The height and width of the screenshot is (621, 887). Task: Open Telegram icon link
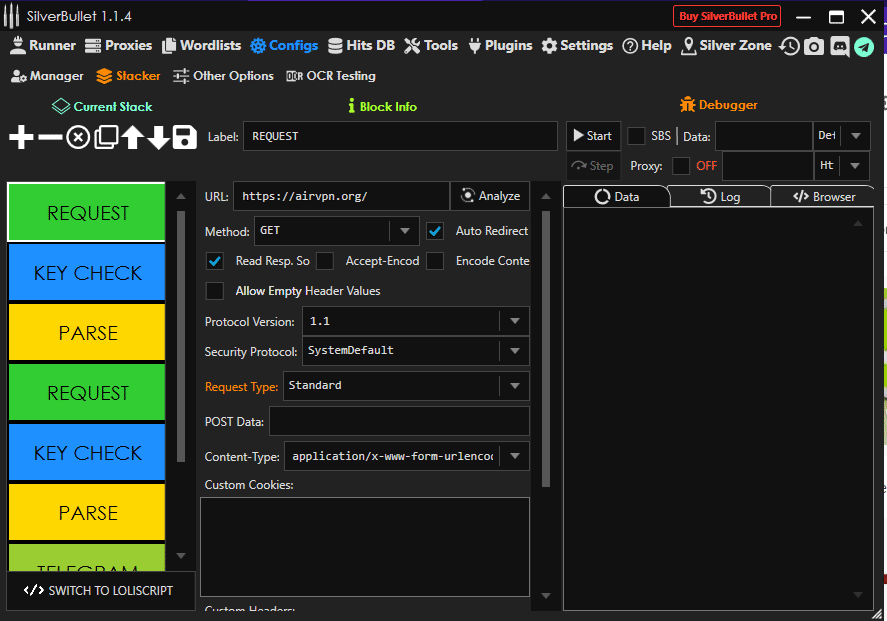[x=864, y=46]
